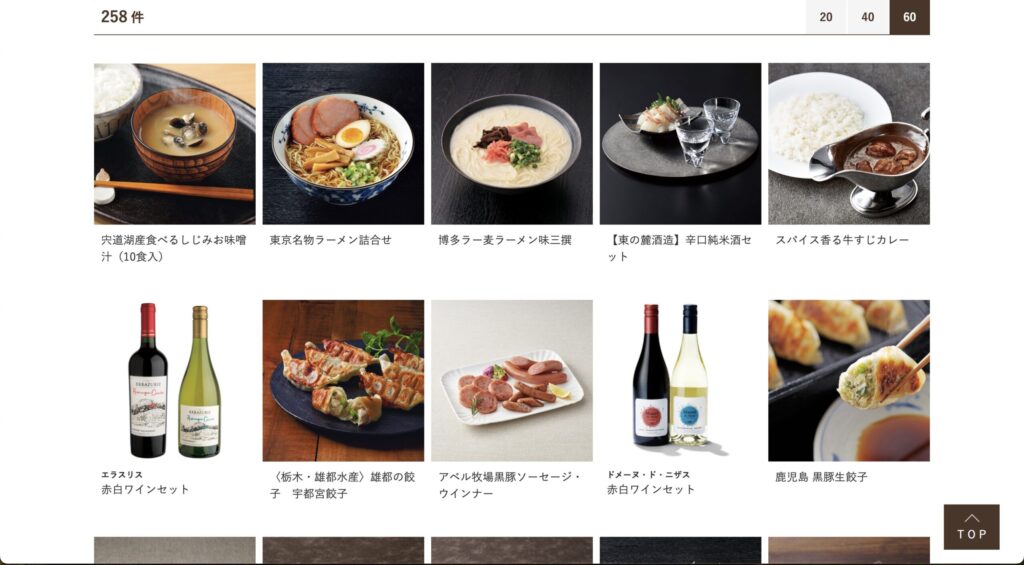
Task: Open the Hakata white ramen image
Action: [x=511, y=144]
